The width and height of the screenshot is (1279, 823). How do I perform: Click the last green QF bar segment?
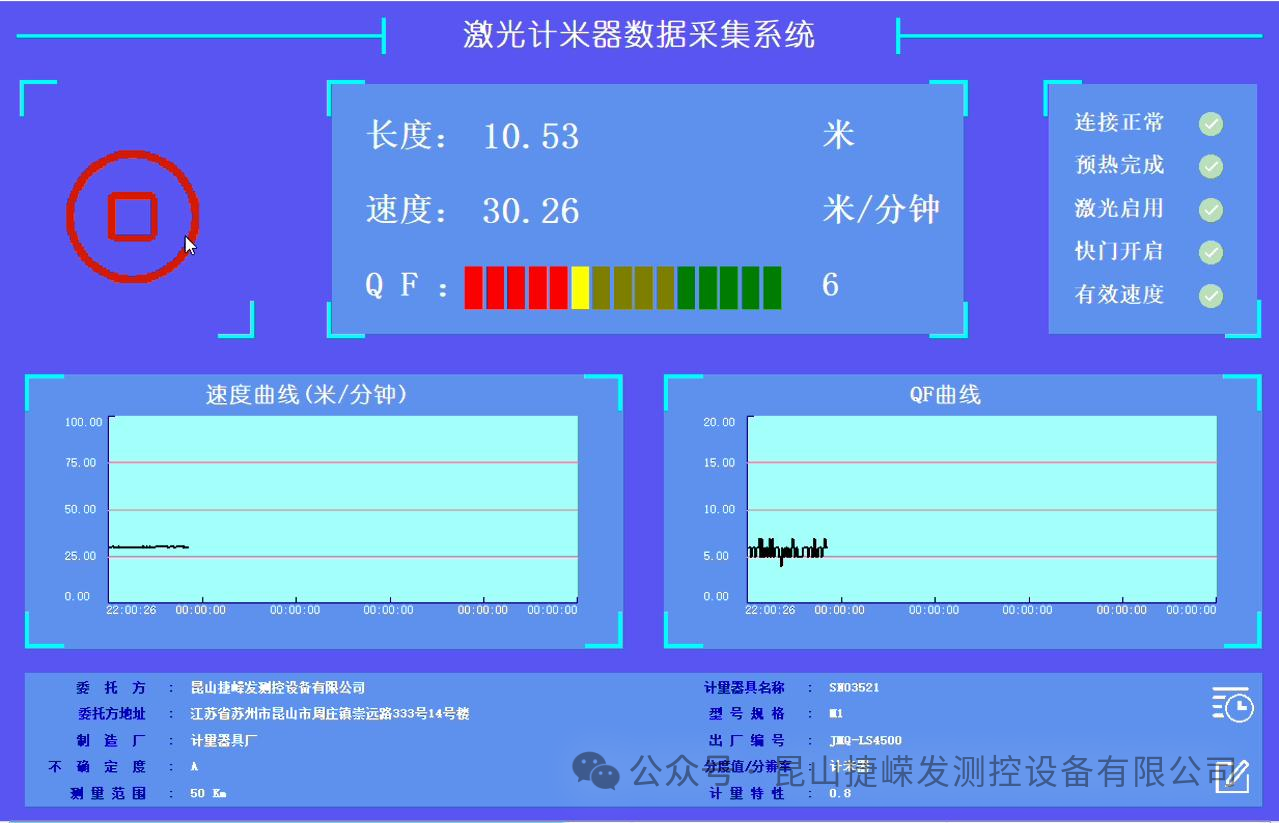(x=771, y=288)
